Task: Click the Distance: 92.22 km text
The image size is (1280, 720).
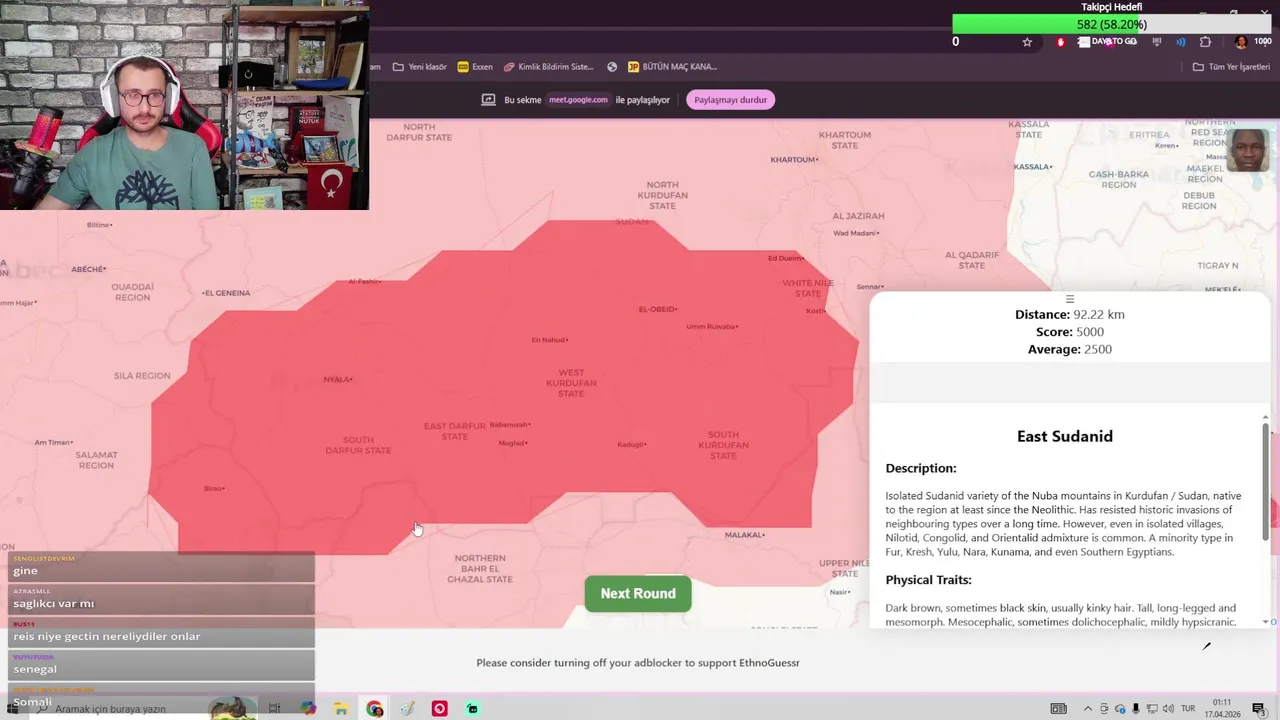Action: click(x=1070, y=314)
